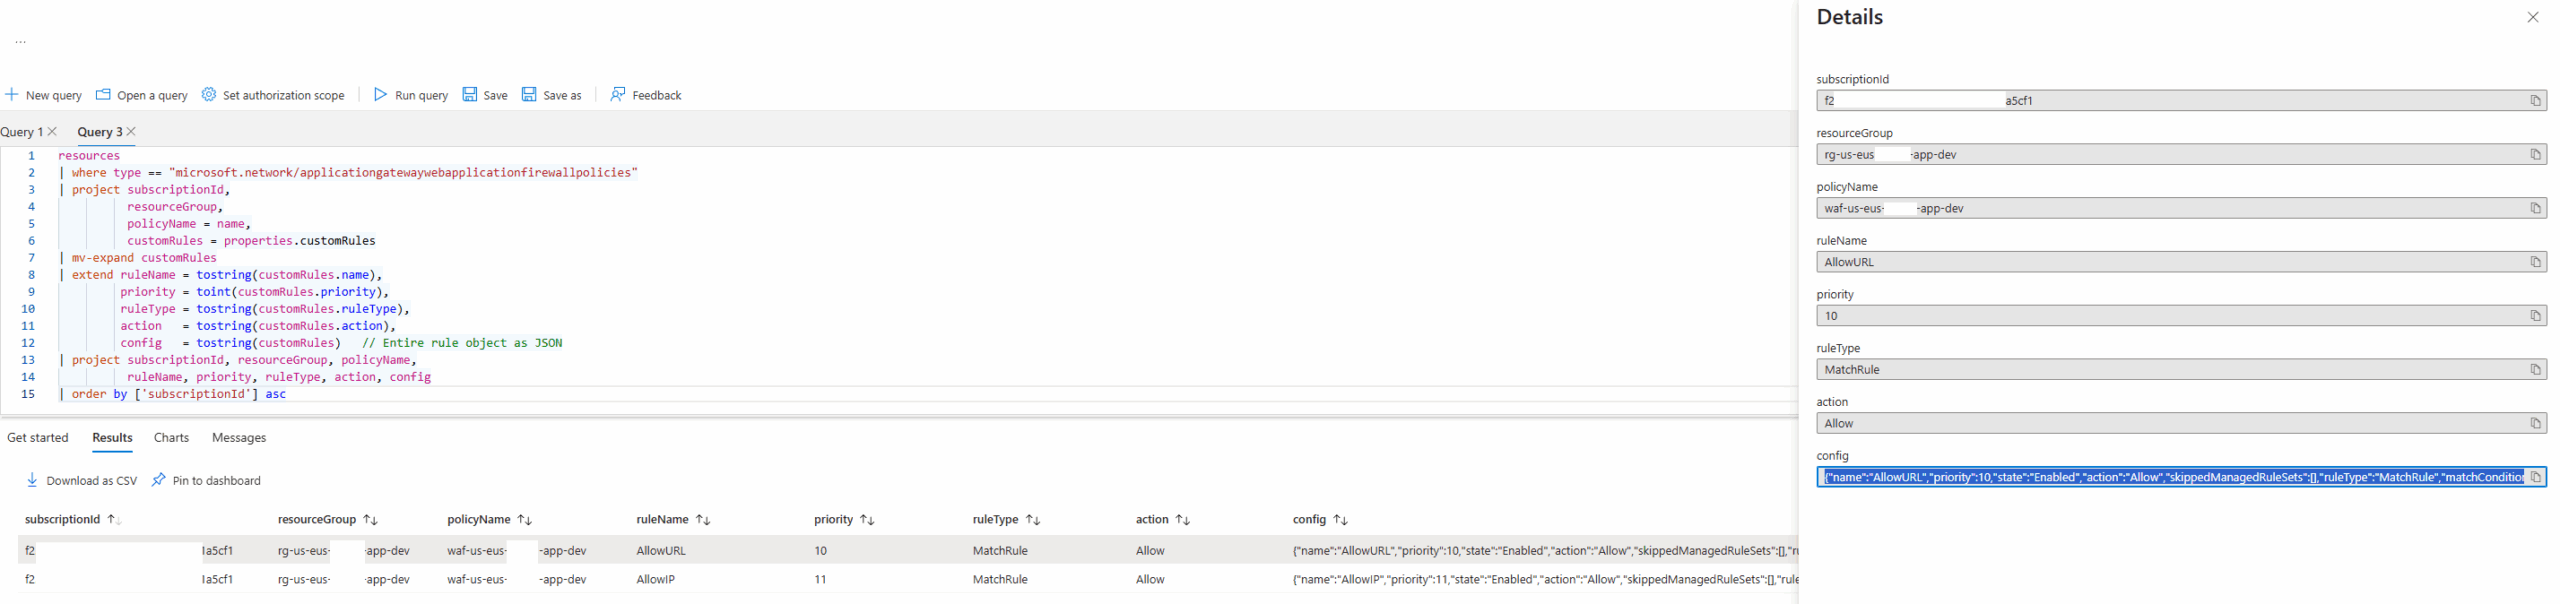Pin results to dashboard

(x=206, y=481)
